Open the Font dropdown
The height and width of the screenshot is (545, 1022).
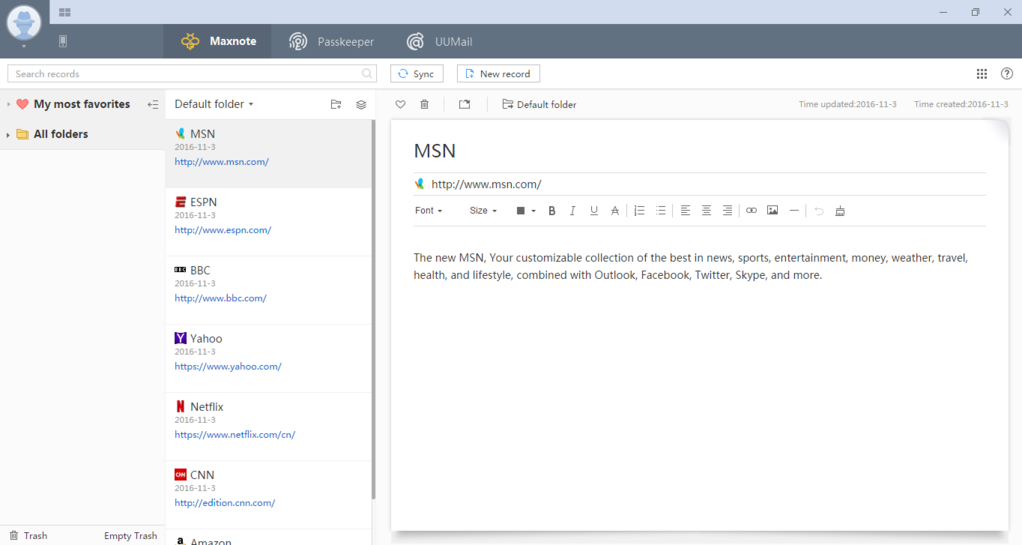(428, 211)
